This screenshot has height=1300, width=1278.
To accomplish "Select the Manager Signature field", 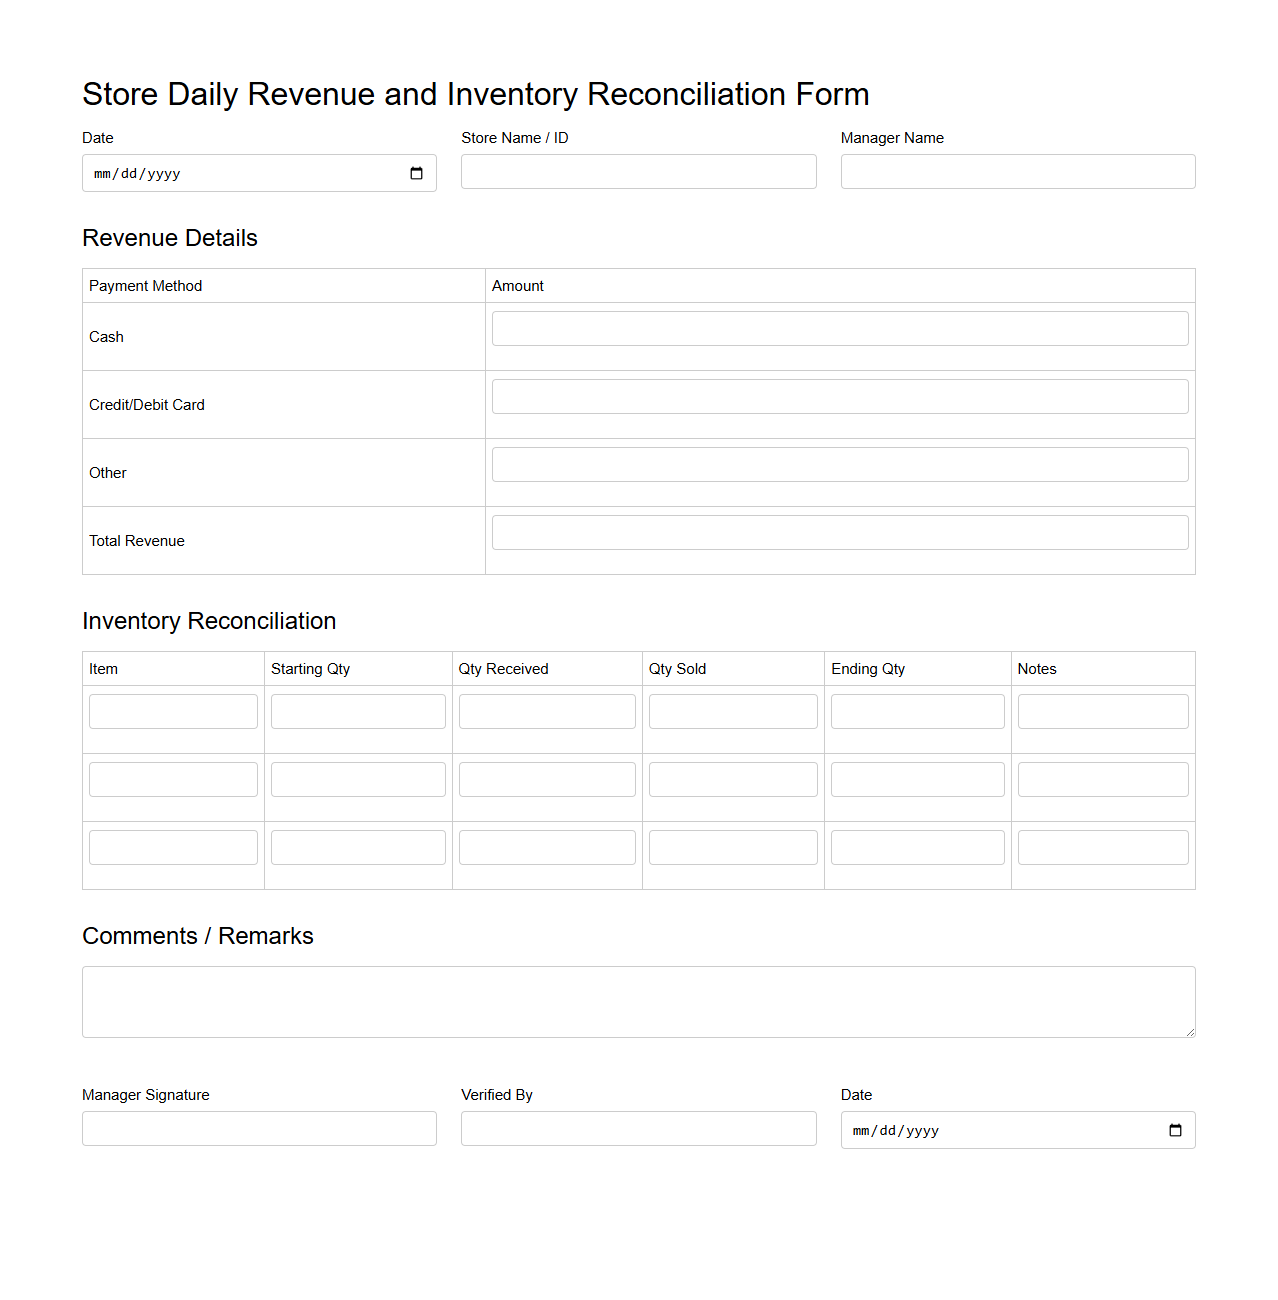I will [259, 1128].
